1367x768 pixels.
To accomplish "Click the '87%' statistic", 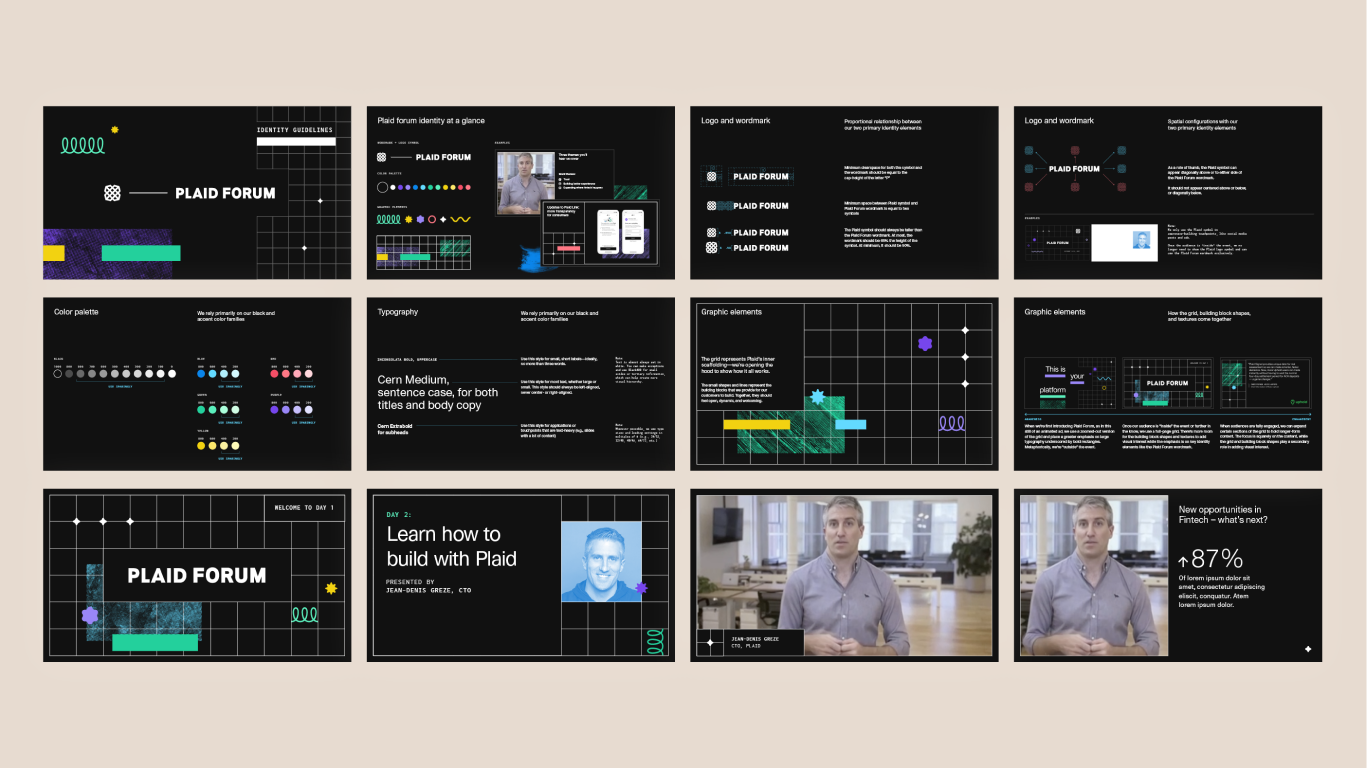I will pos(1217,558).
